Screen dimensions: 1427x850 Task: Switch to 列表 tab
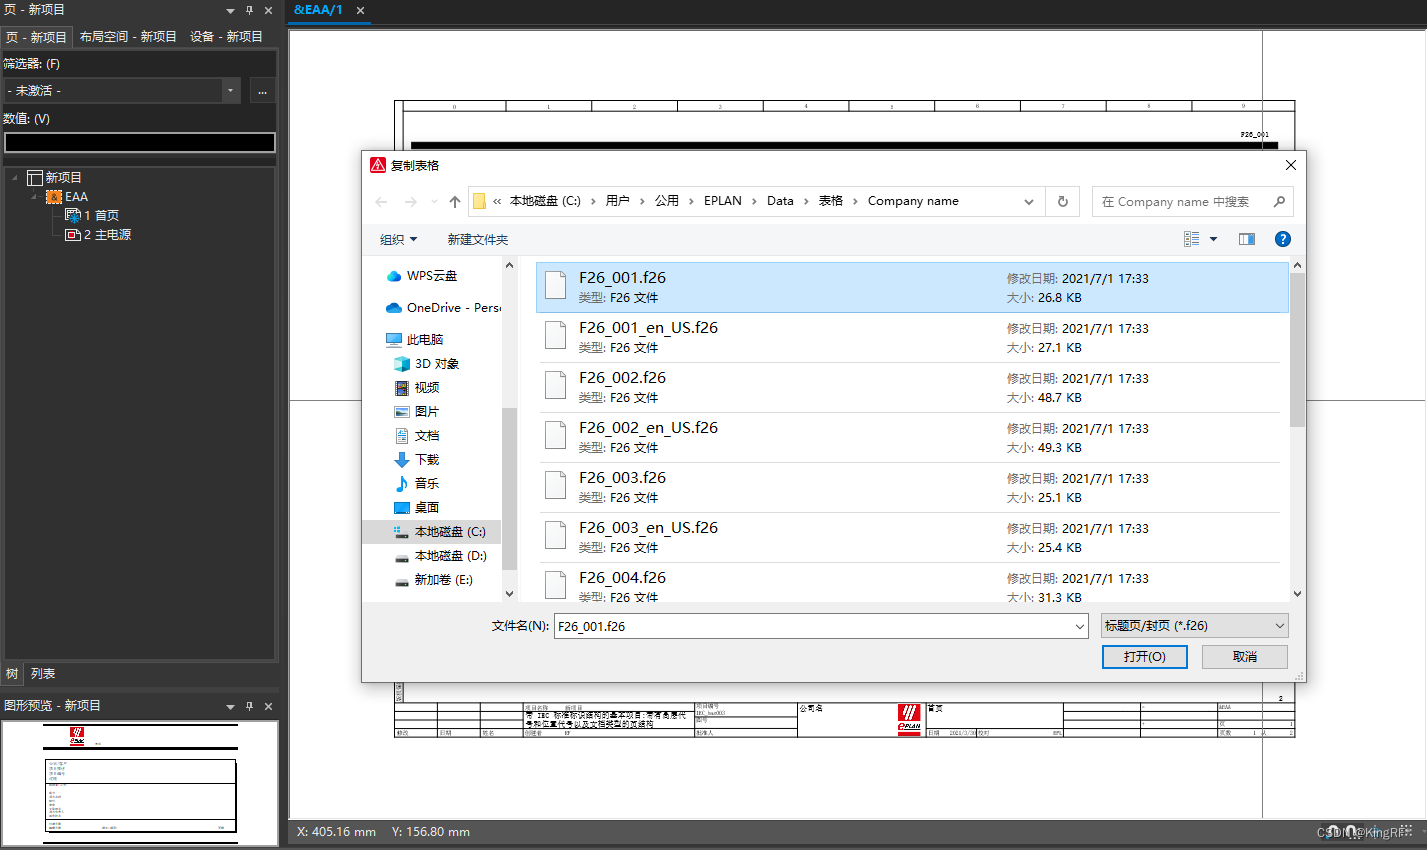click(43, 674)
